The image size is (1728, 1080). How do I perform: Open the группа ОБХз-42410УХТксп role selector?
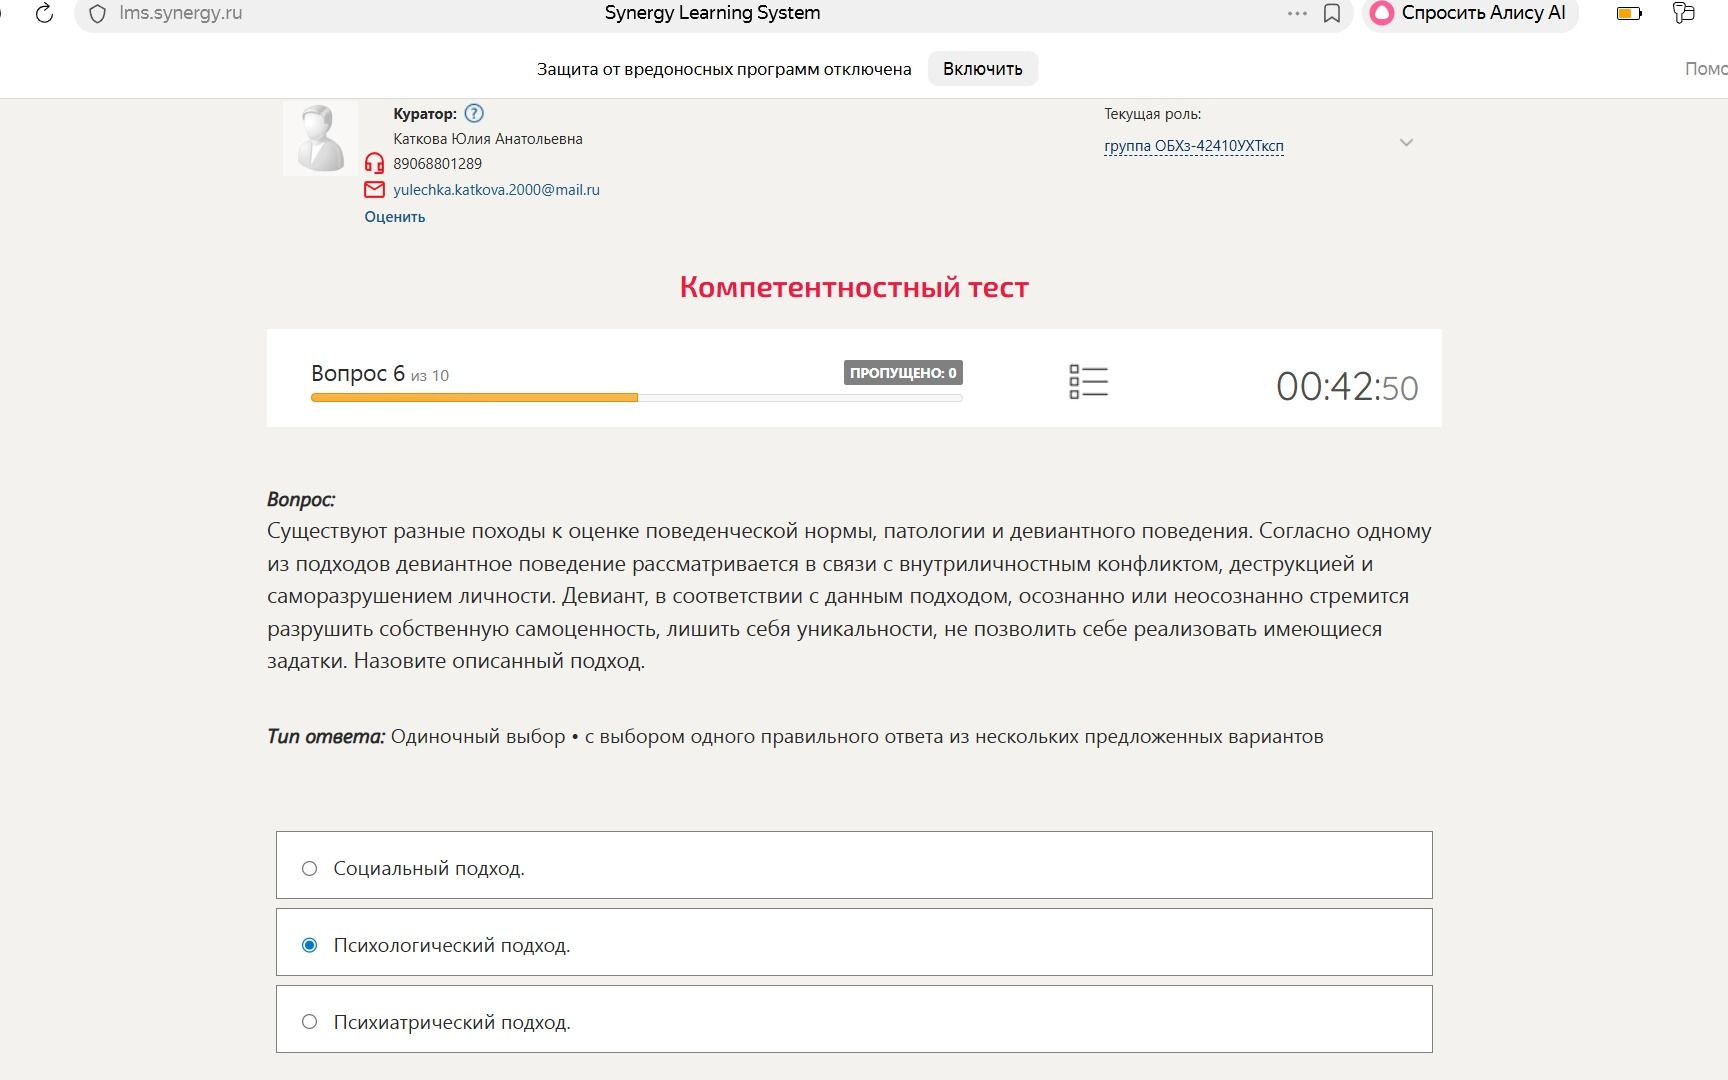point(1194,146)
